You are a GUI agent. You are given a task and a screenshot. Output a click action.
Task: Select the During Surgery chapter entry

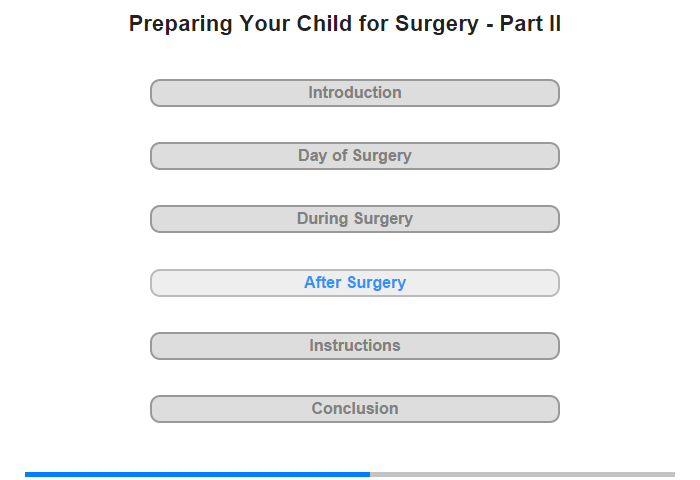click(x=354, y=219)
